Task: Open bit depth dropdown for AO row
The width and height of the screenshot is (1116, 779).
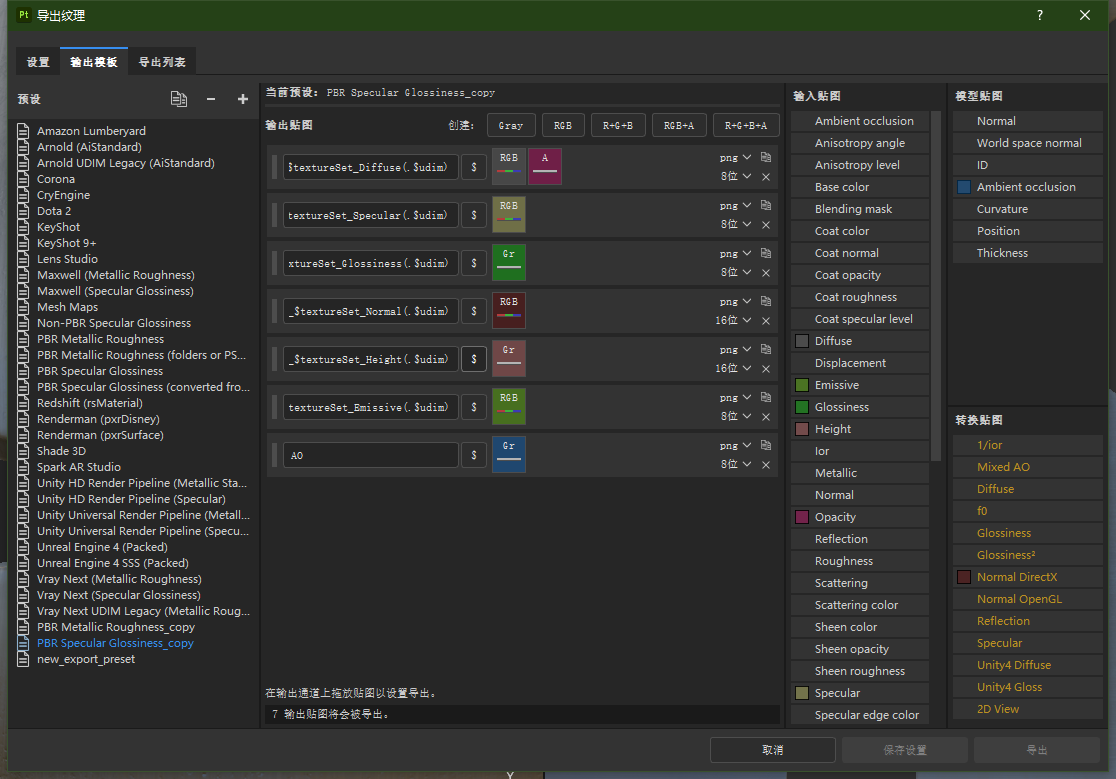Action: pos(736,464)
